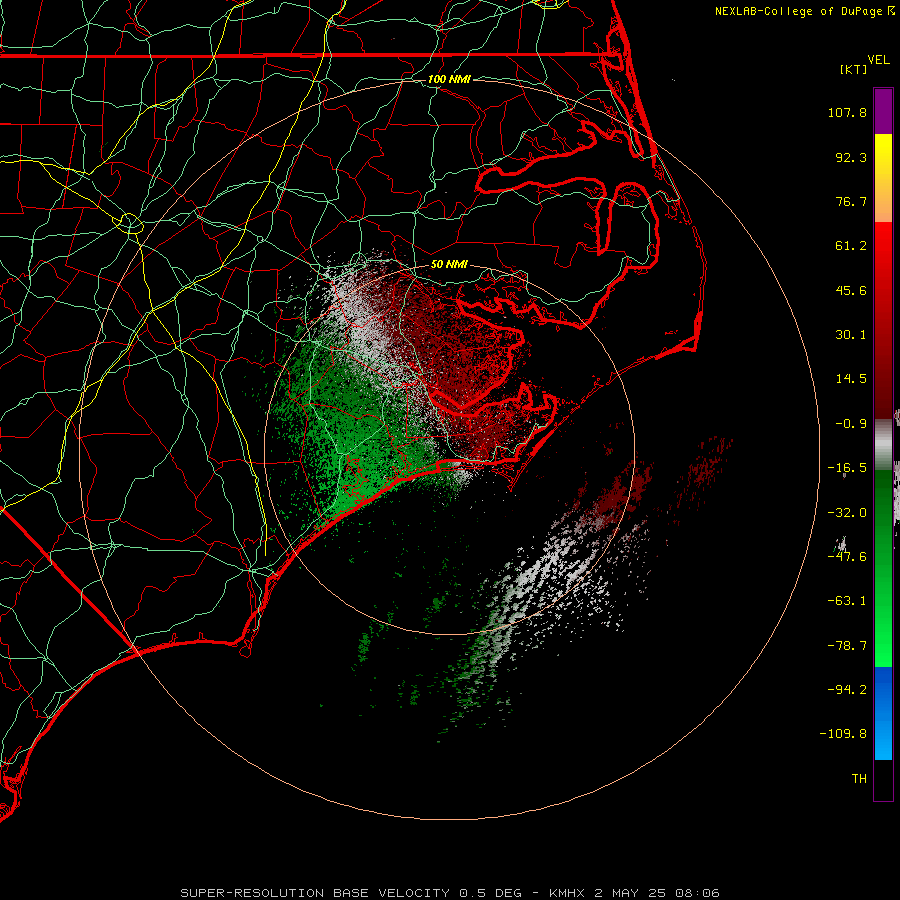Click the -32.0 scale label
This screenshot has height=900, width=900.
[x=847, y=513]
